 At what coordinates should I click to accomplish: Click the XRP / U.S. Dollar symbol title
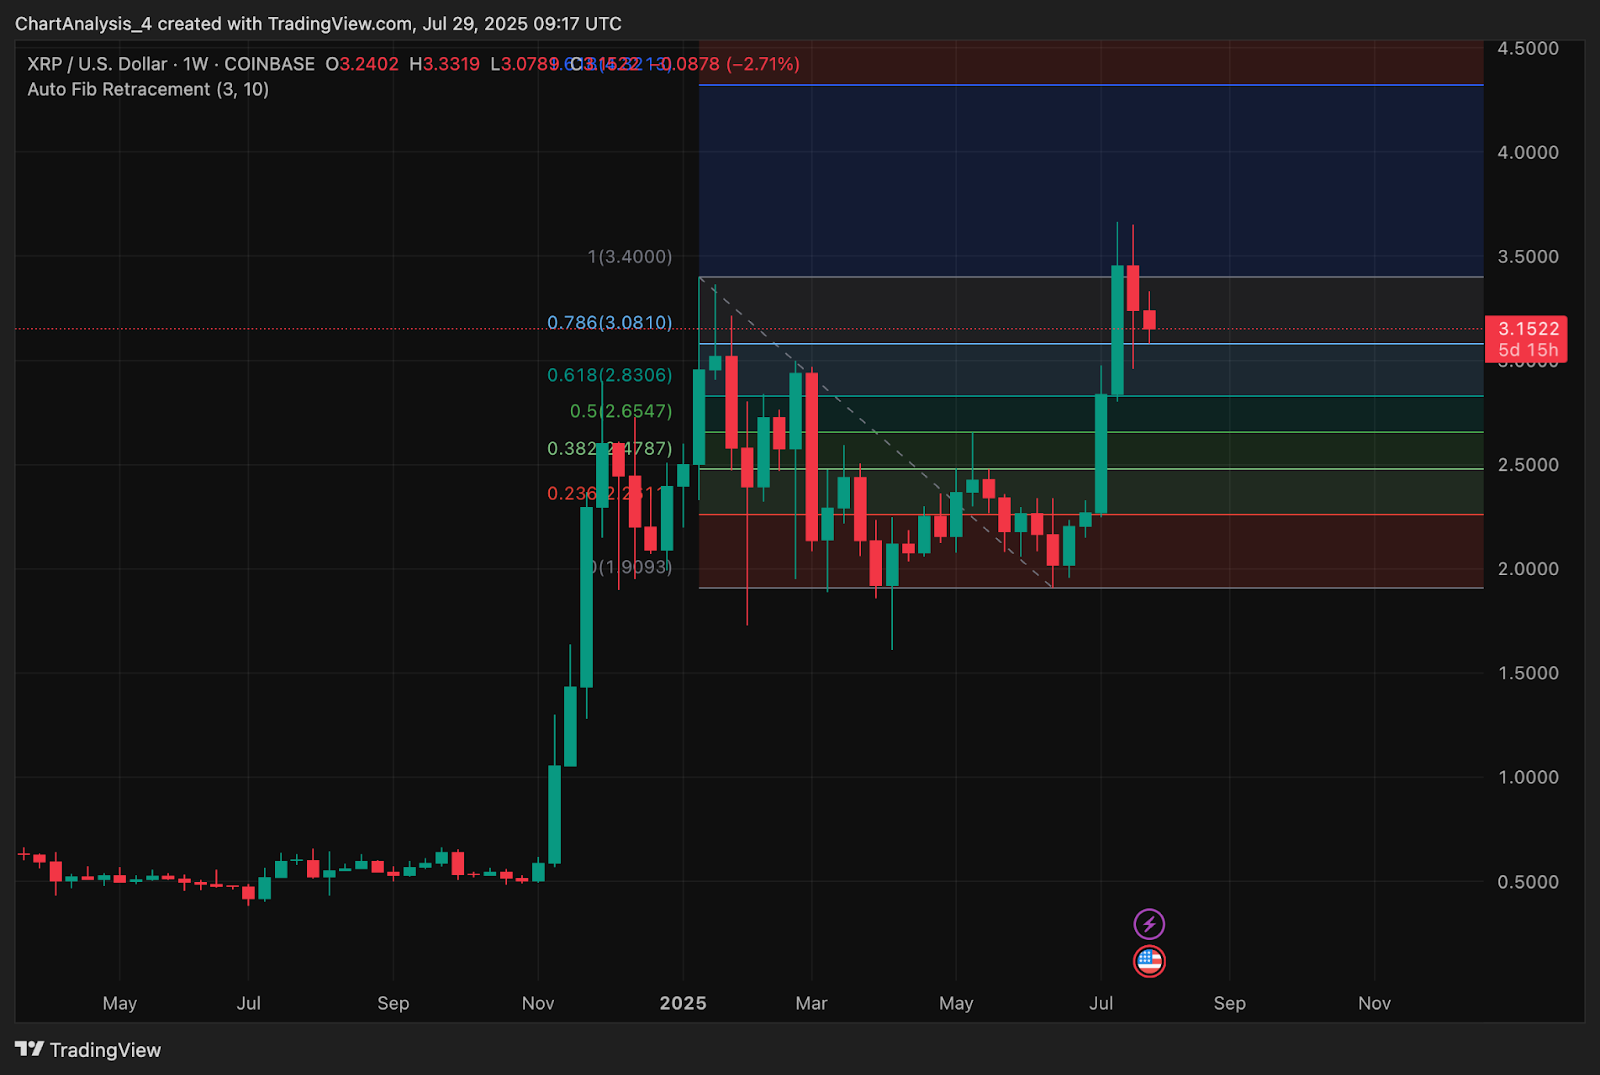(97, 64)
